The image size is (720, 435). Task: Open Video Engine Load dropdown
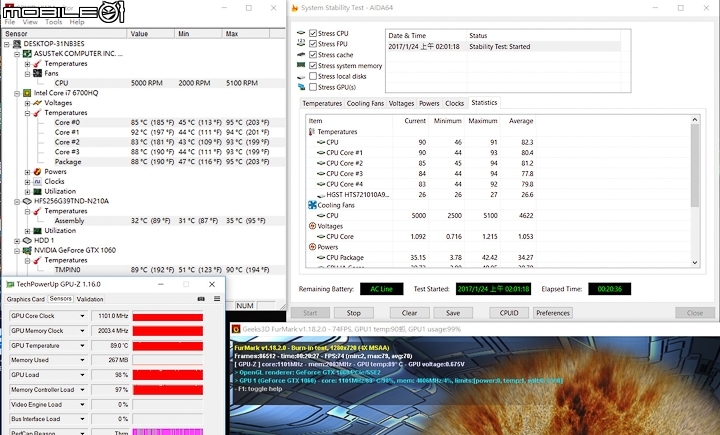pos(83,405)
